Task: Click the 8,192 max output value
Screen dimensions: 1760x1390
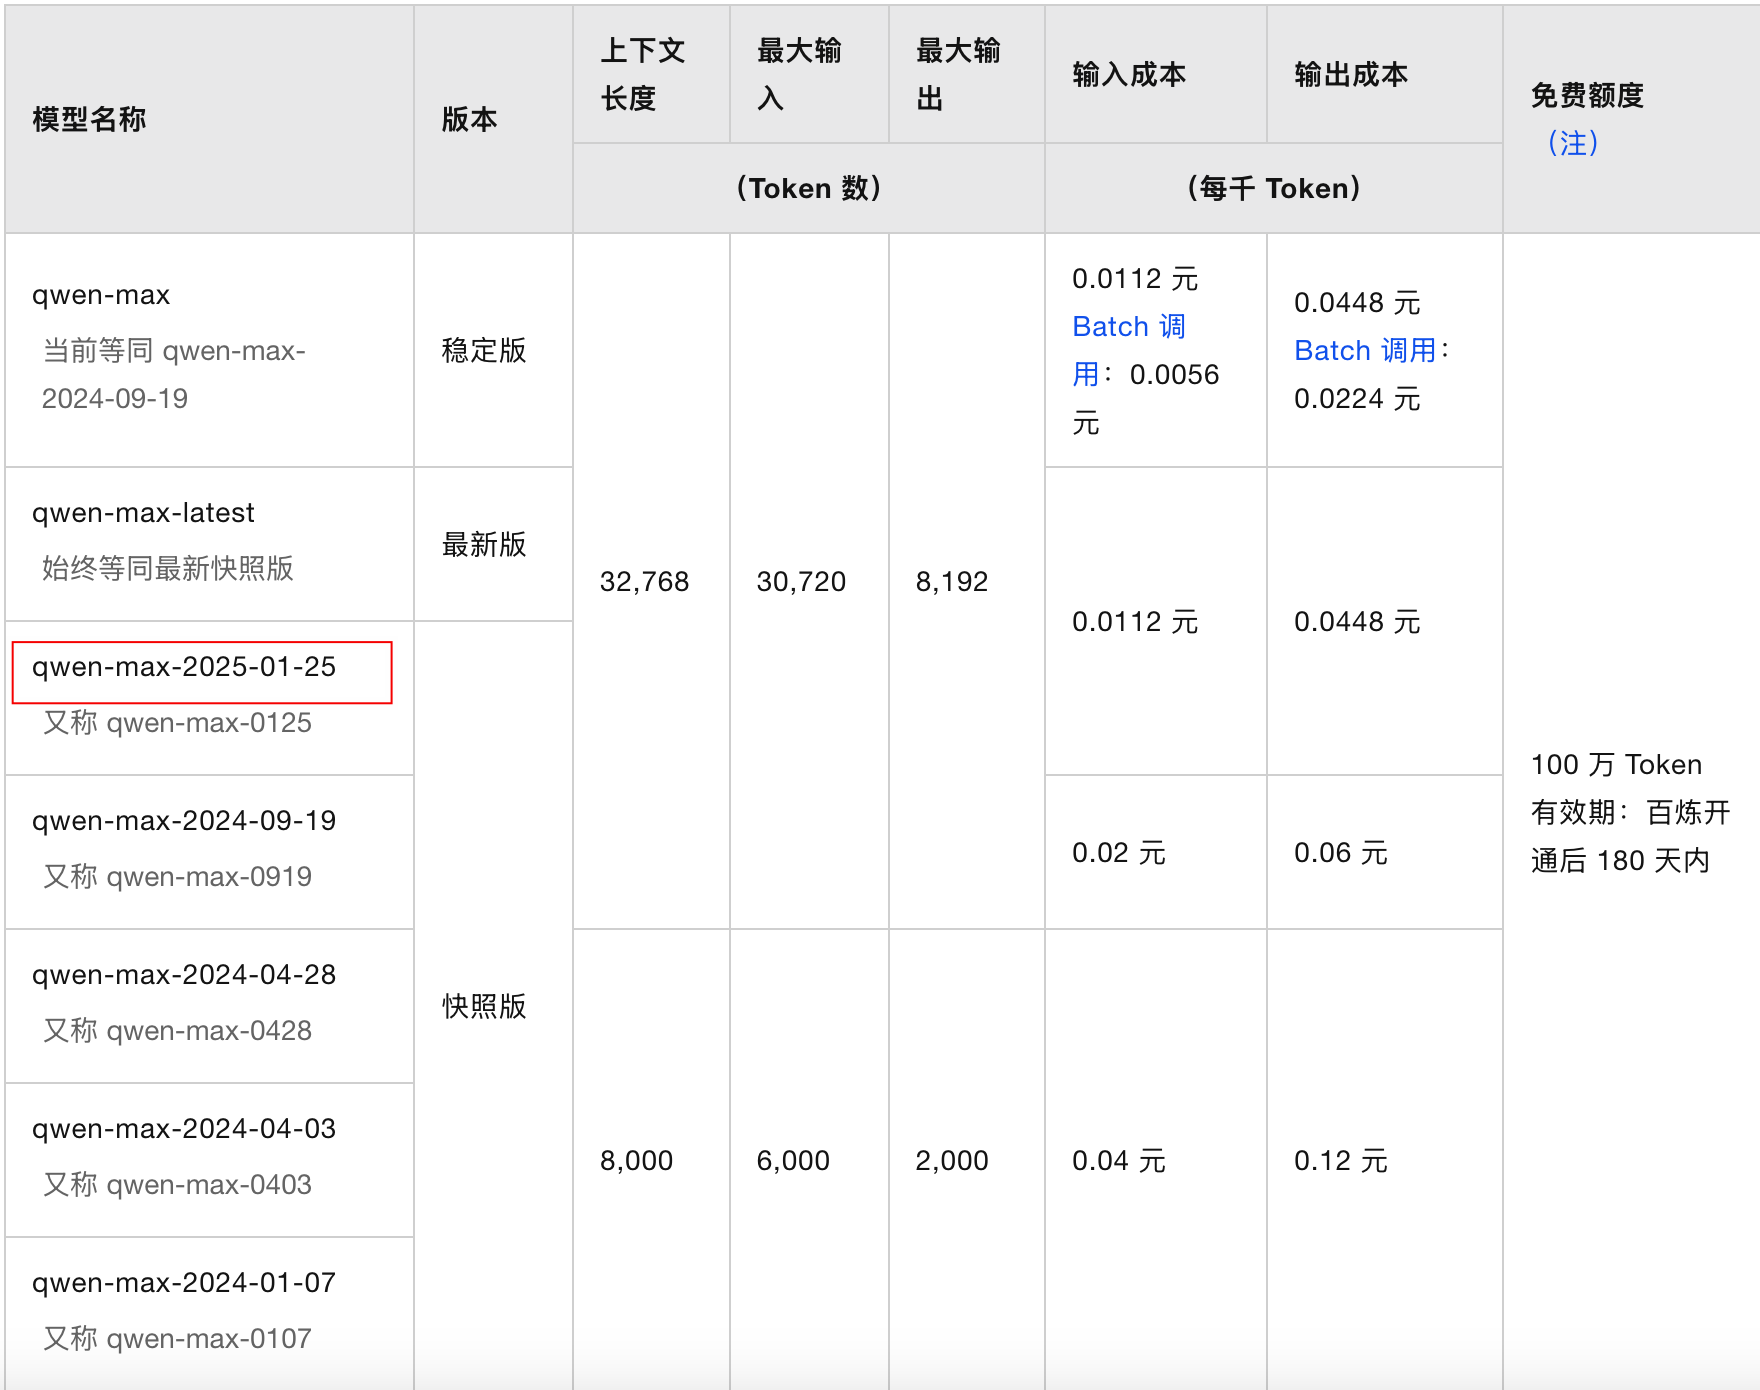Action: tap(951, 582)
